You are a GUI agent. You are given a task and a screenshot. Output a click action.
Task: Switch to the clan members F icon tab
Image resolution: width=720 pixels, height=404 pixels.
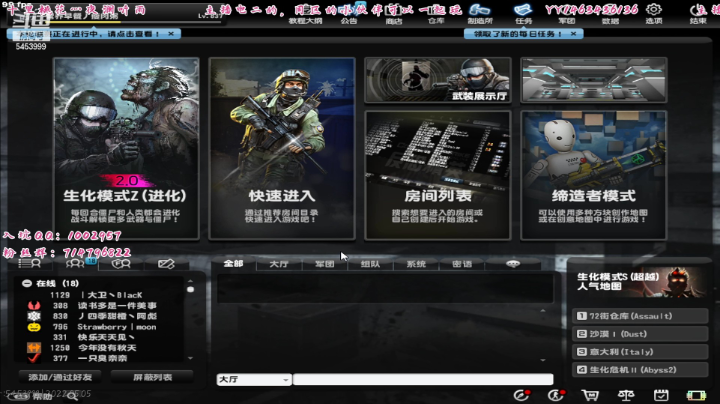[x=121, y=264]
